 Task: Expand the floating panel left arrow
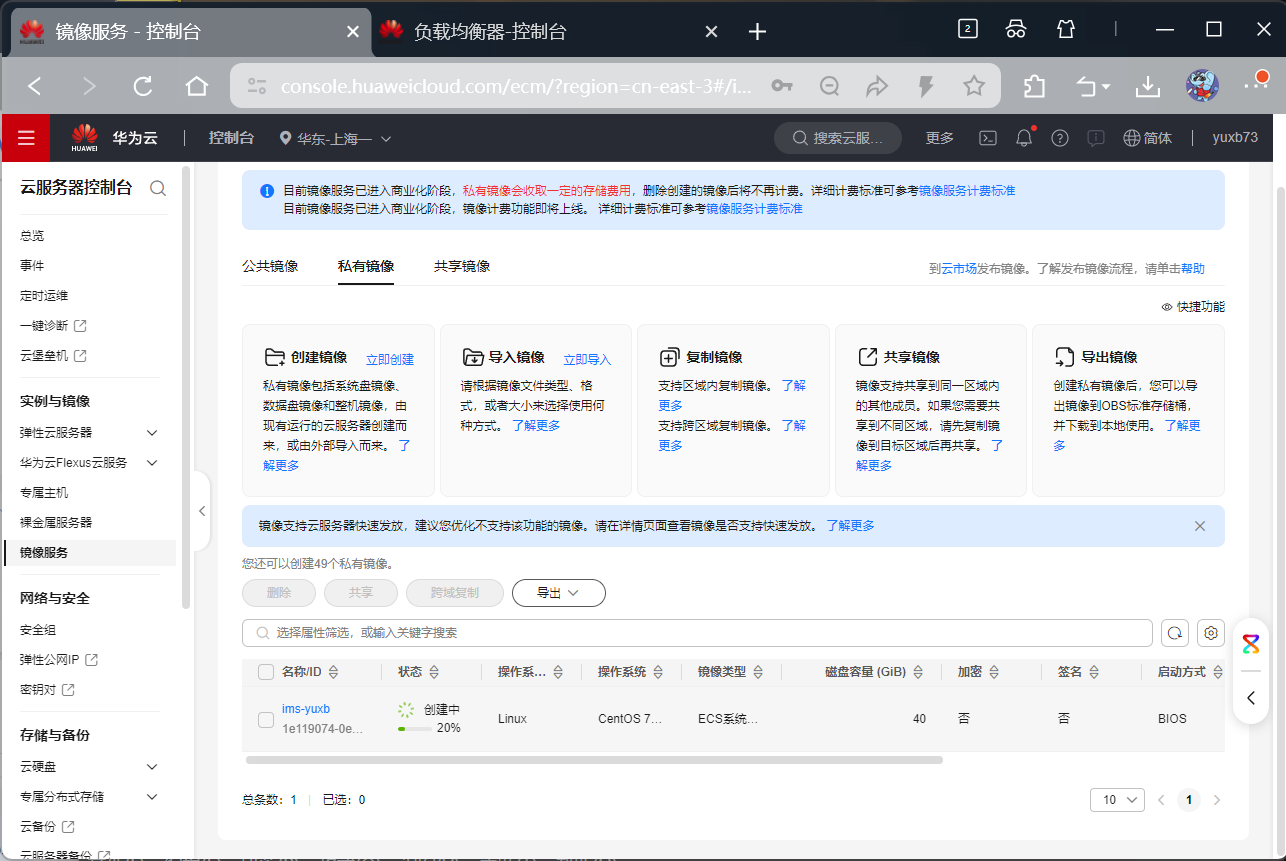tap(1251, 697)
